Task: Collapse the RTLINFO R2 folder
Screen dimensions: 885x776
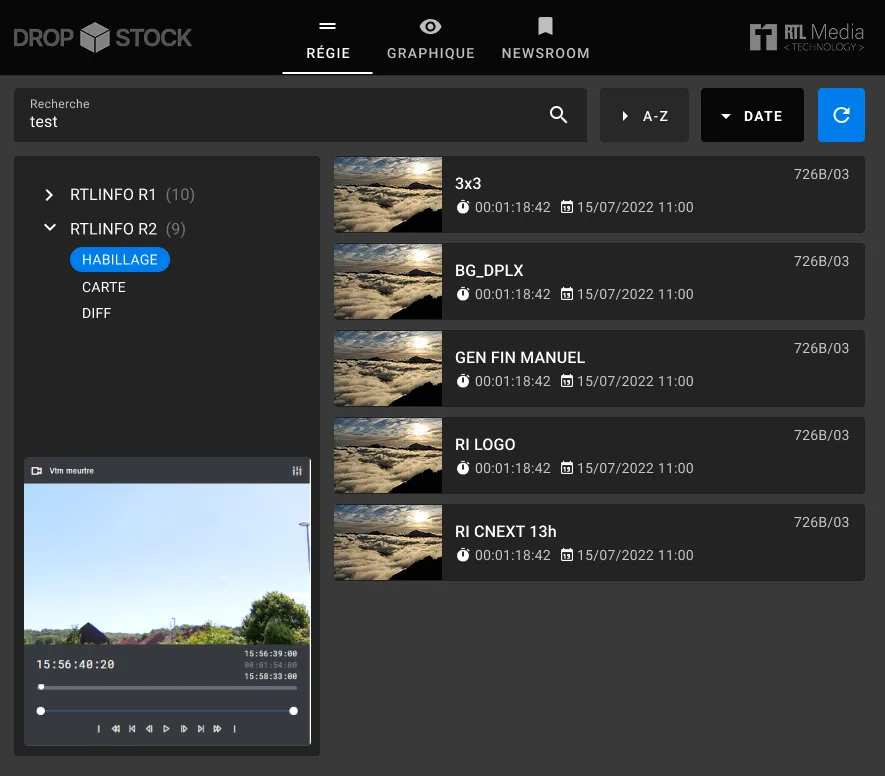Action: 50,229
